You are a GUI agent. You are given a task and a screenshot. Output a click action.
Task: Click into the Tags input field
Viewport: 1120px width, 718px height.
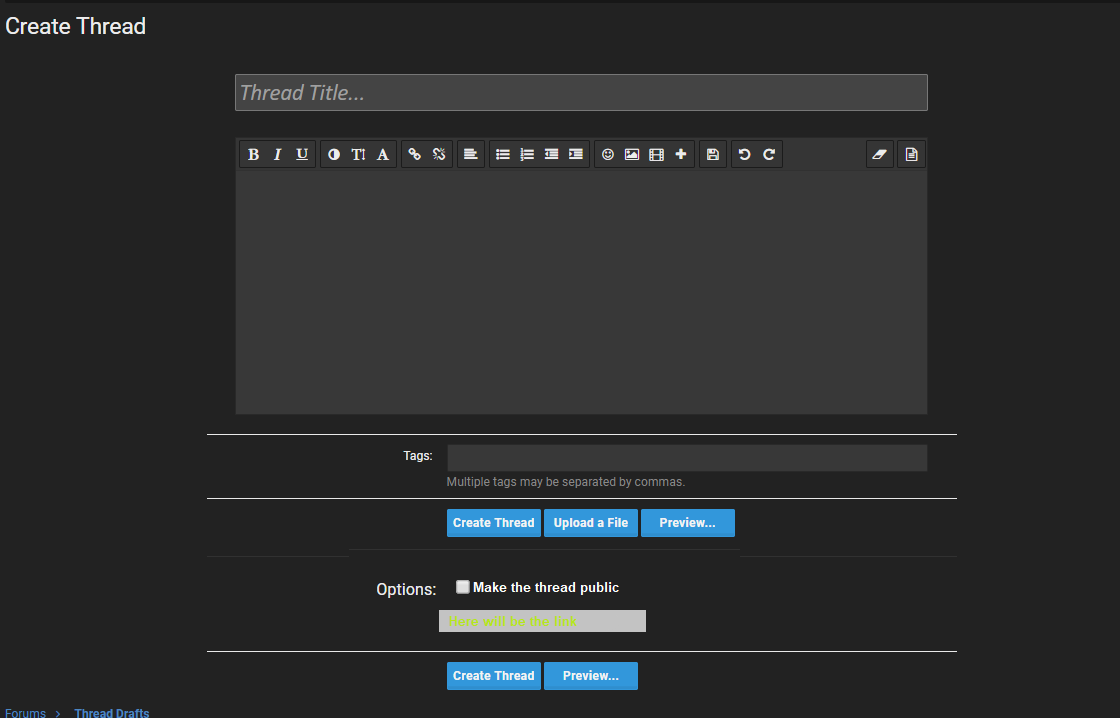pyautogui.click(x=687, y=458)
